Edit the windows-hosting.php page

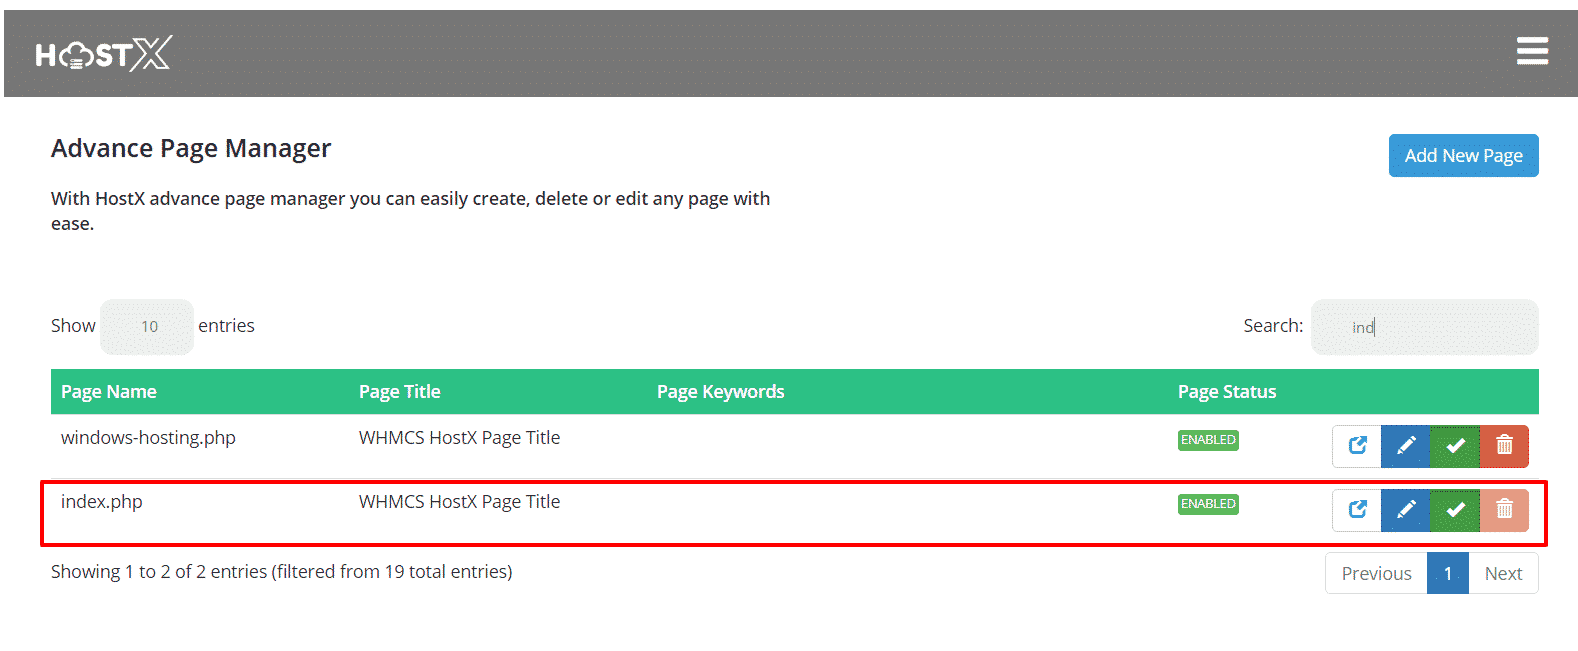[1405, 446]
